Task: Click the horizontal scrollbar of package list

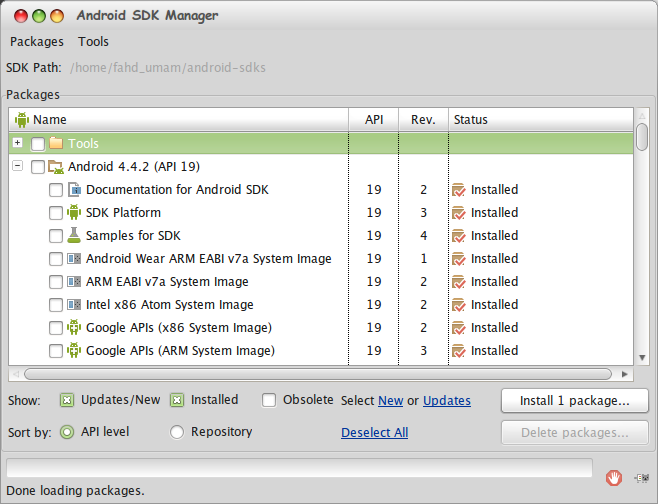Action: [320, 374]
